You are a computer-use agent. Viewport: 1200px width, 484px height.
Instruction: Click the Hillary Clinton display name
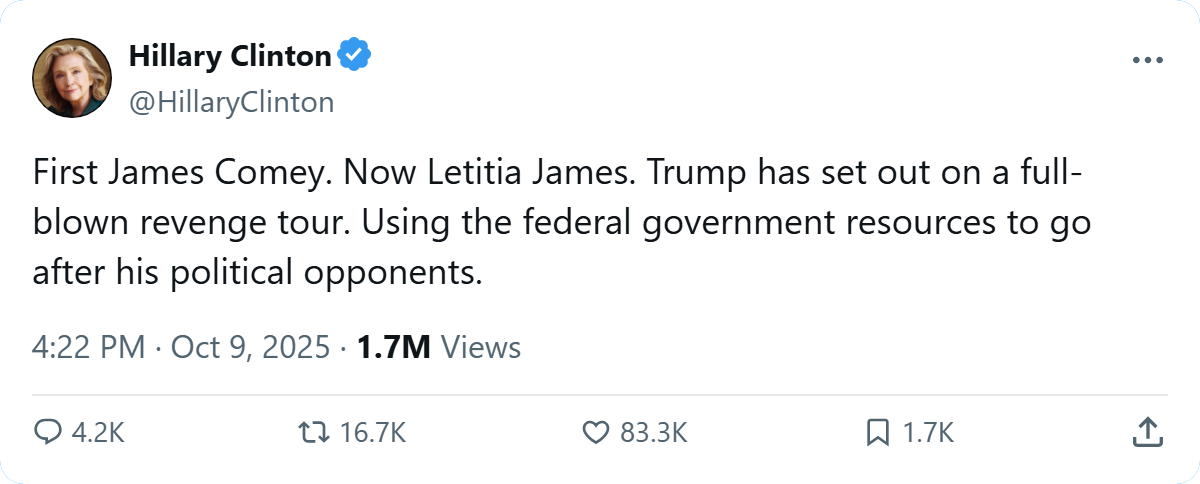pyautogui.click(x=230, y=57)
